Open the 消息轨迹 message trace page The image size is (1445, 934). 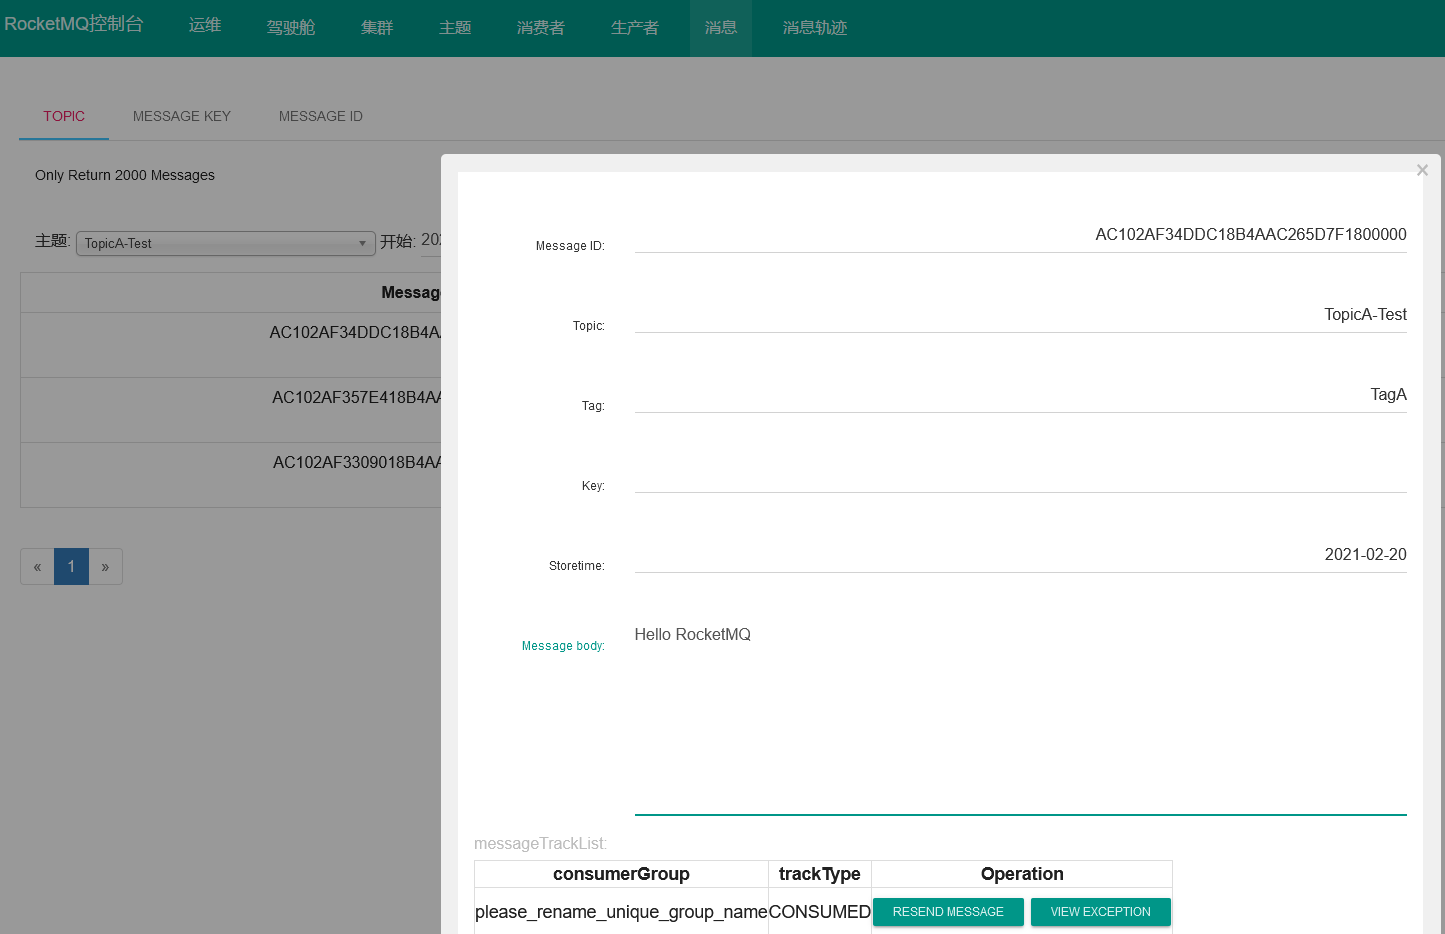pyautogui.click(x=815, y=28)
